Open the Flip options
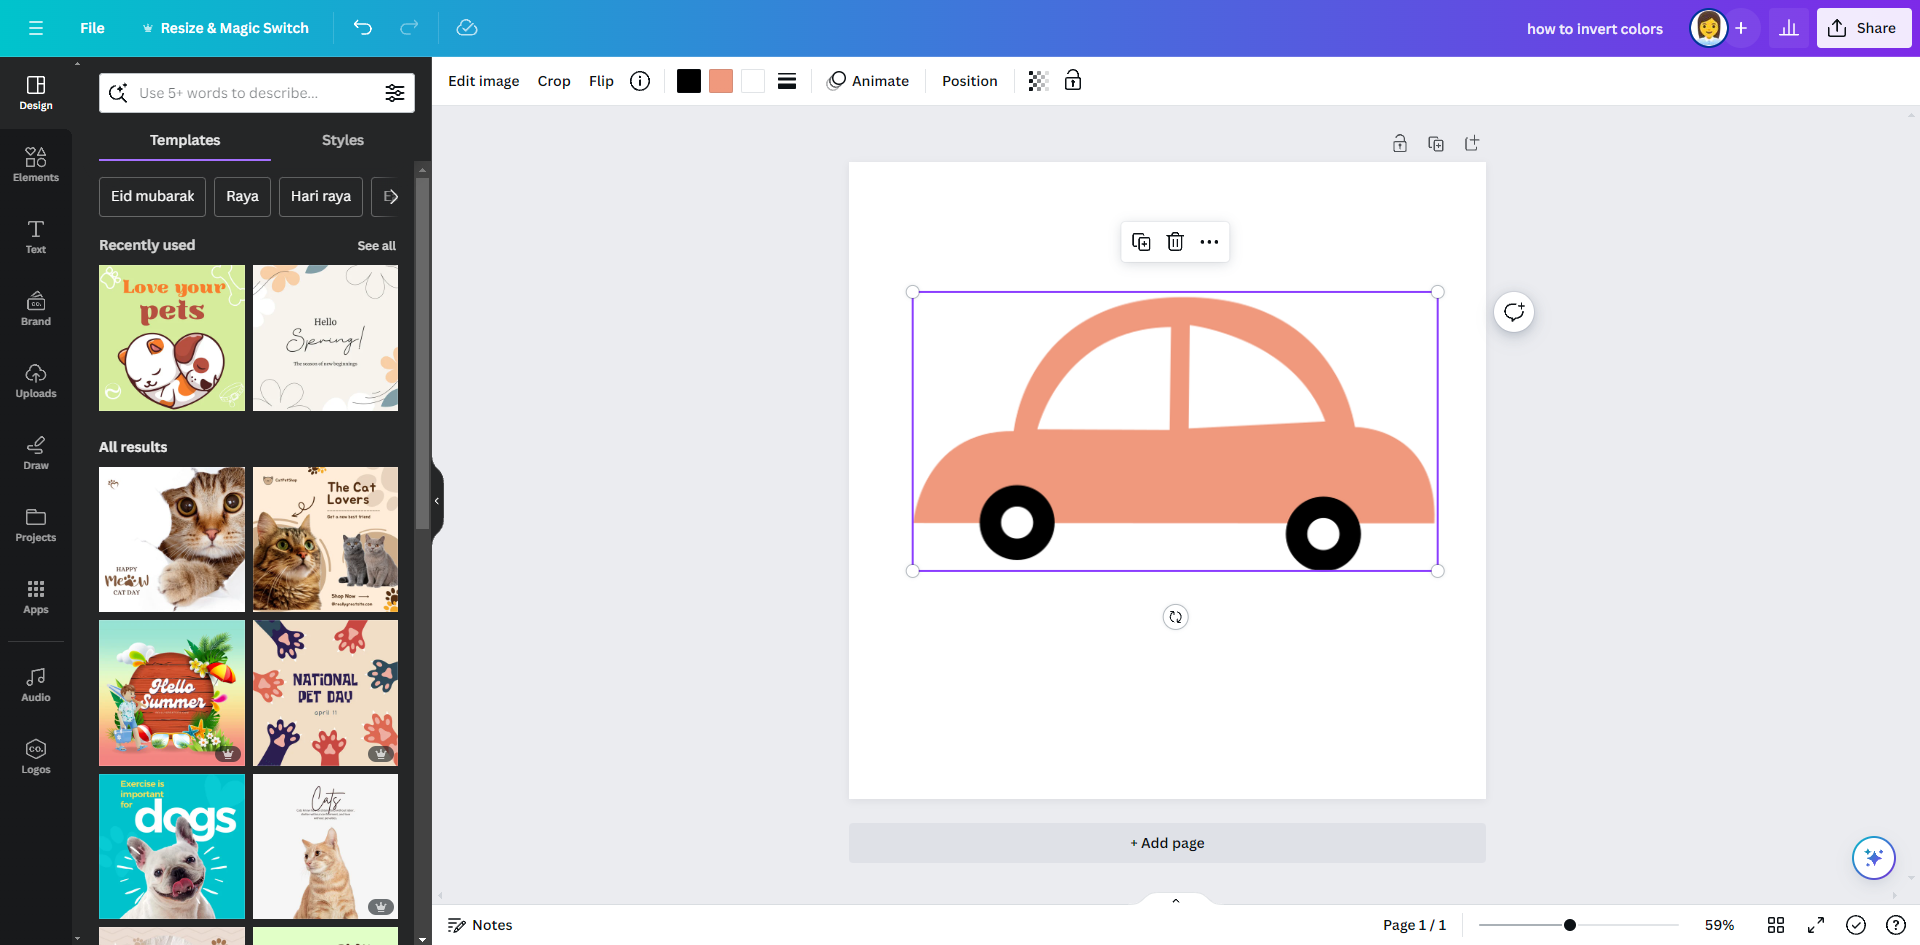 pyautogui.click(x=601, y=81)
